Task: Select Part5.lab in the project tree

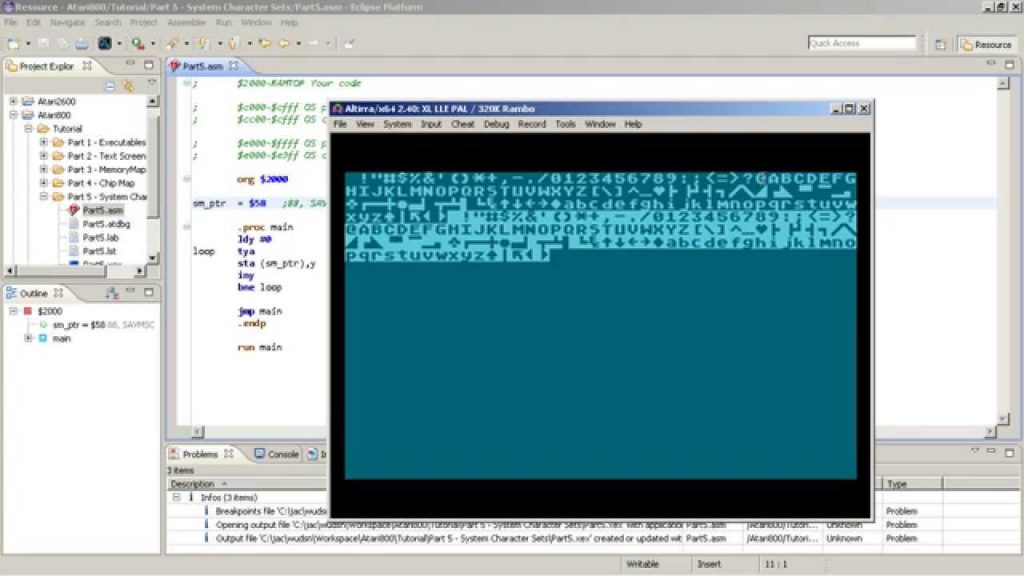Action: (x=99, y=238)
